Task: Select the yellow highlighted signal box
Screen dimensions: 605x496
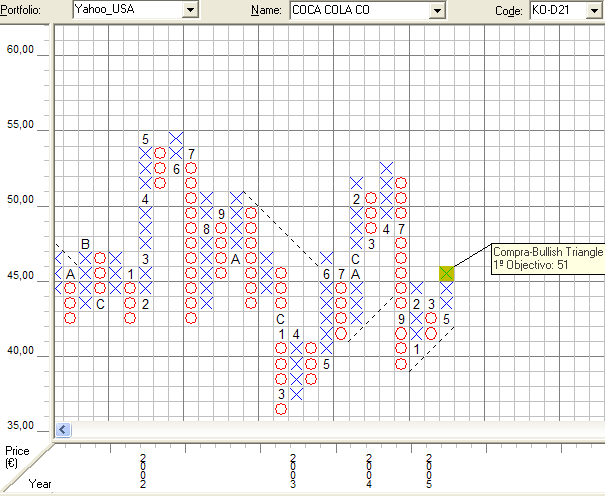Action: click(447, 273)
